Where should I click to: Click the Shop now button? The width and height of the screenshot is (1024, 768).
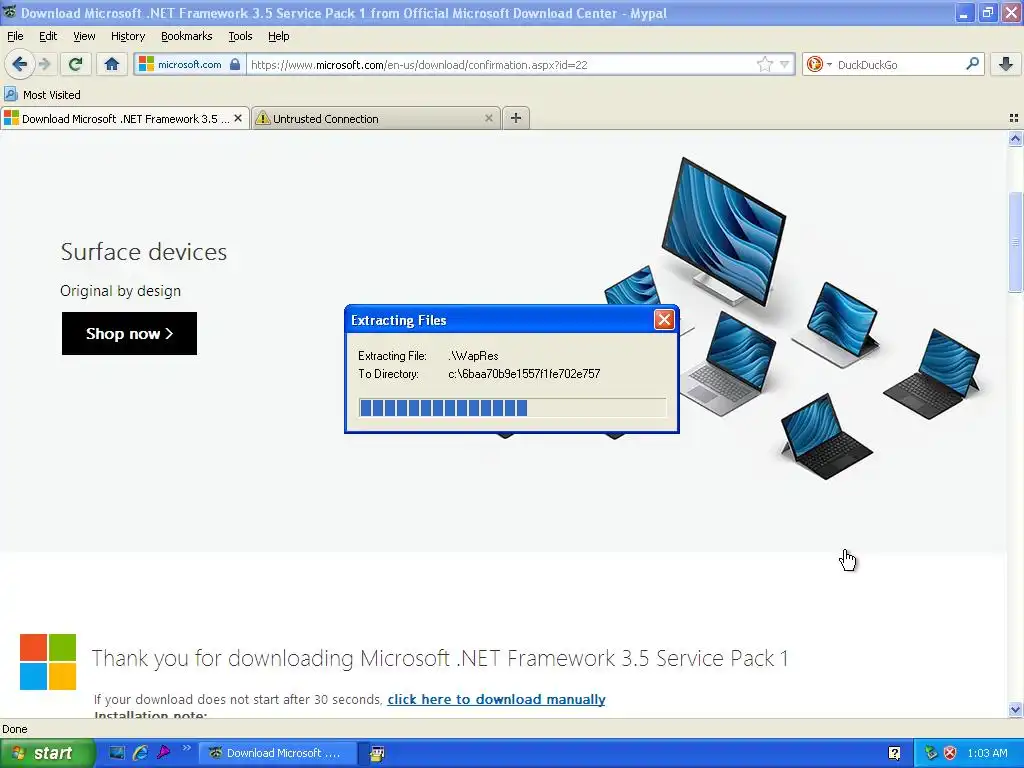click(129, 333)
